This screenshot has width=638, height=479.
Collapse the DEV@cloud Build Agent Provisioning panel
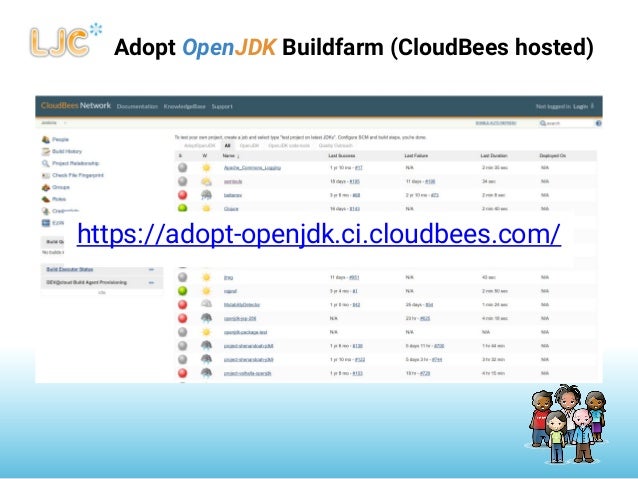[x=151, y=282]
